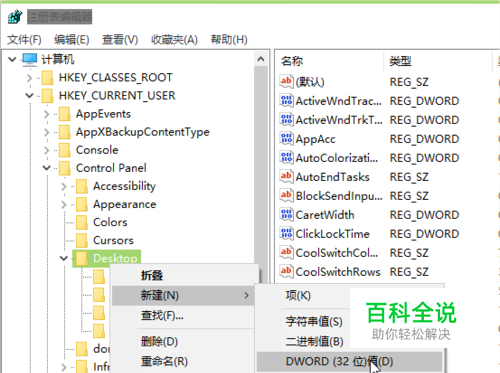Create a new 二进制值(B) value

[x=314, y=341]
